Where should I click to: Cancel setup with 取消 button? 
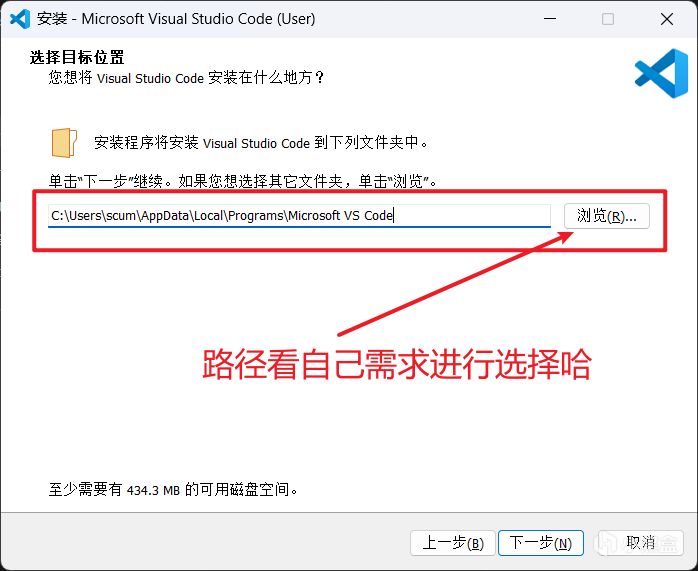pyautogui.click(x=640, y=543)
